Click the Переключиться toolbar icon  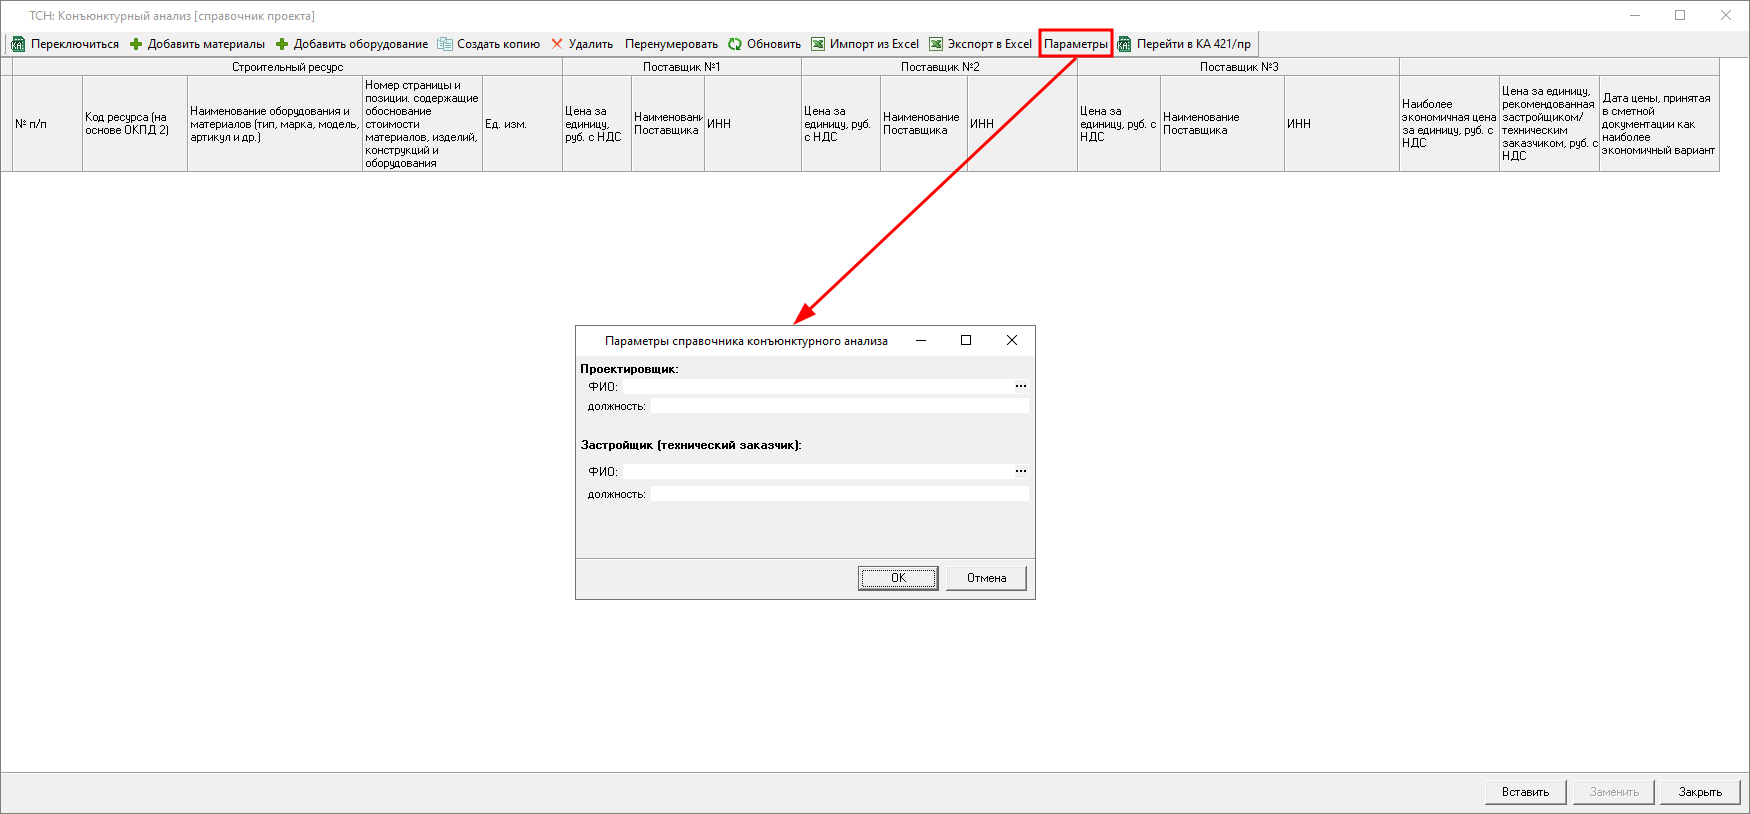pos(18,44)
